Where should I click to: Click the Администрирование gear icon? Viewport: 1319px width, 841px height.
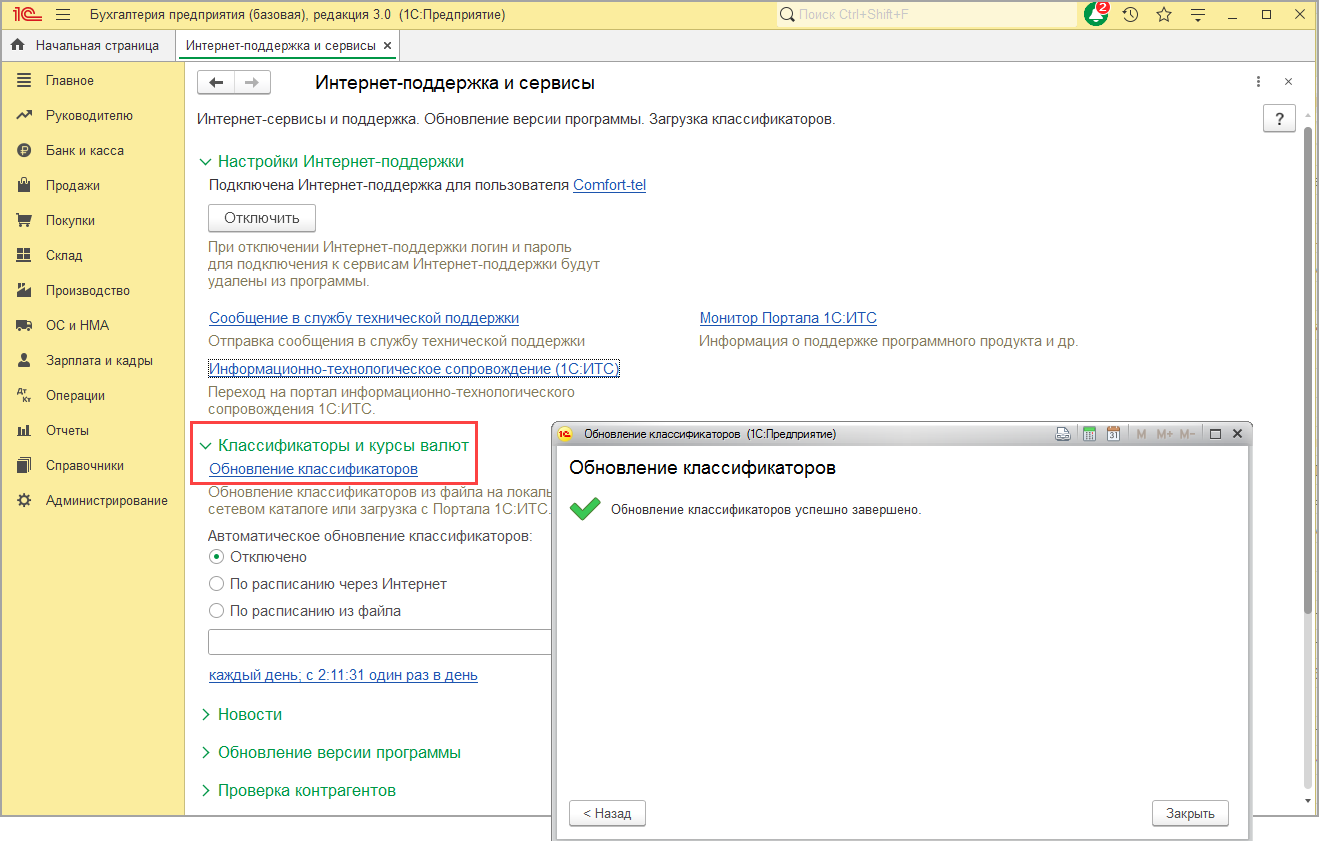[x=25, y=501]
